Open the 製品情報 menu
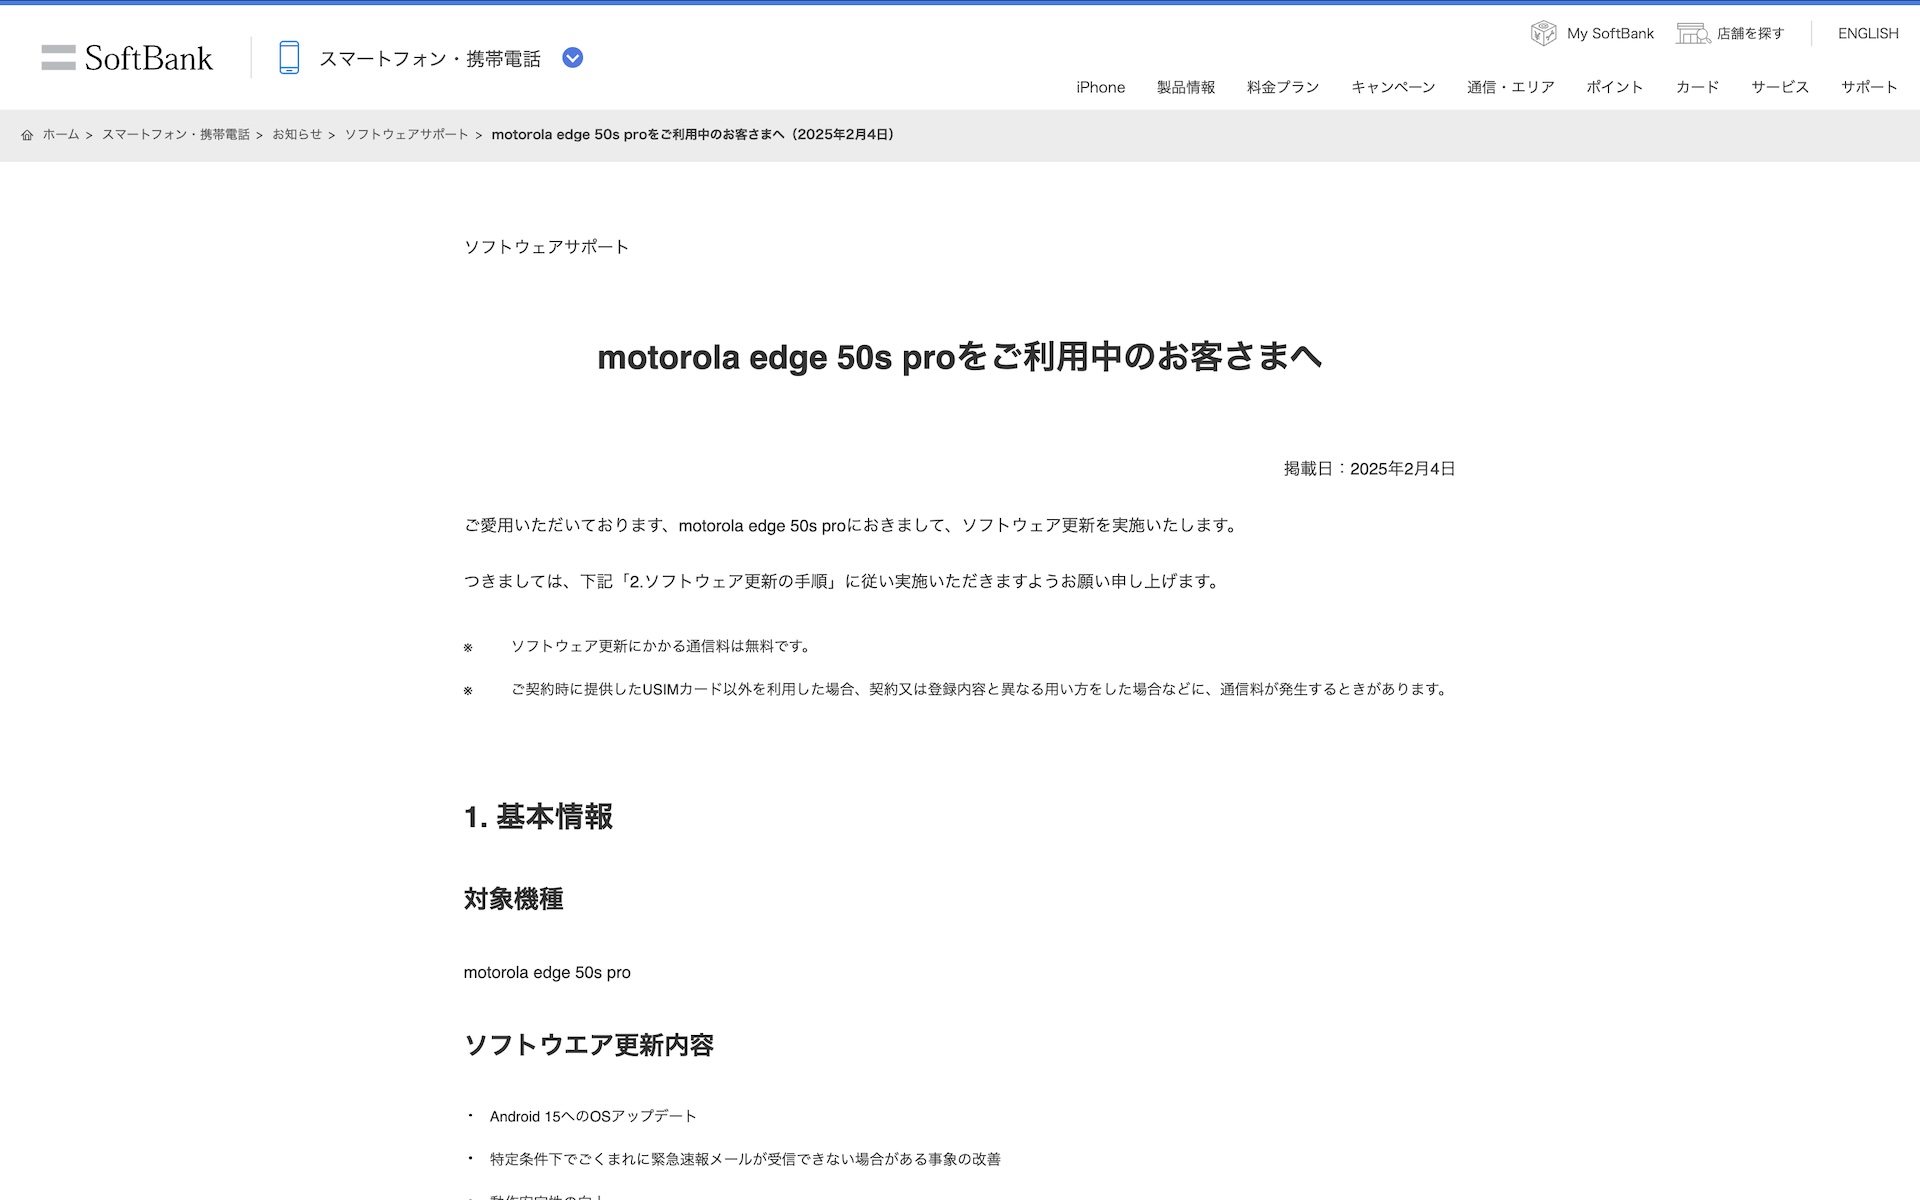The image size is (1920, 1200). click(1186, 87)
